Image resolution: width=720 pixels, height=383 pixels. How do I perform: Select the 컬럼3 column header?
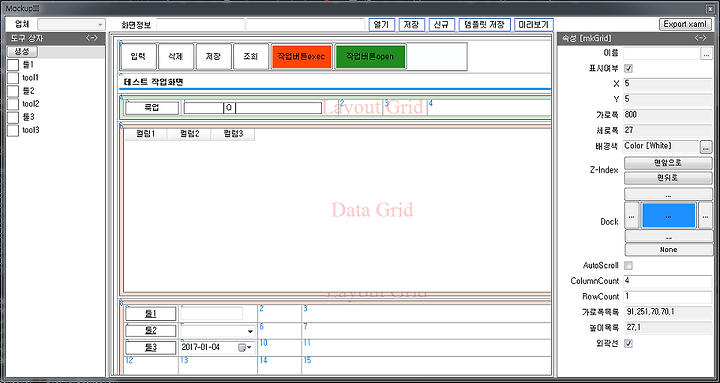(233, 135)
